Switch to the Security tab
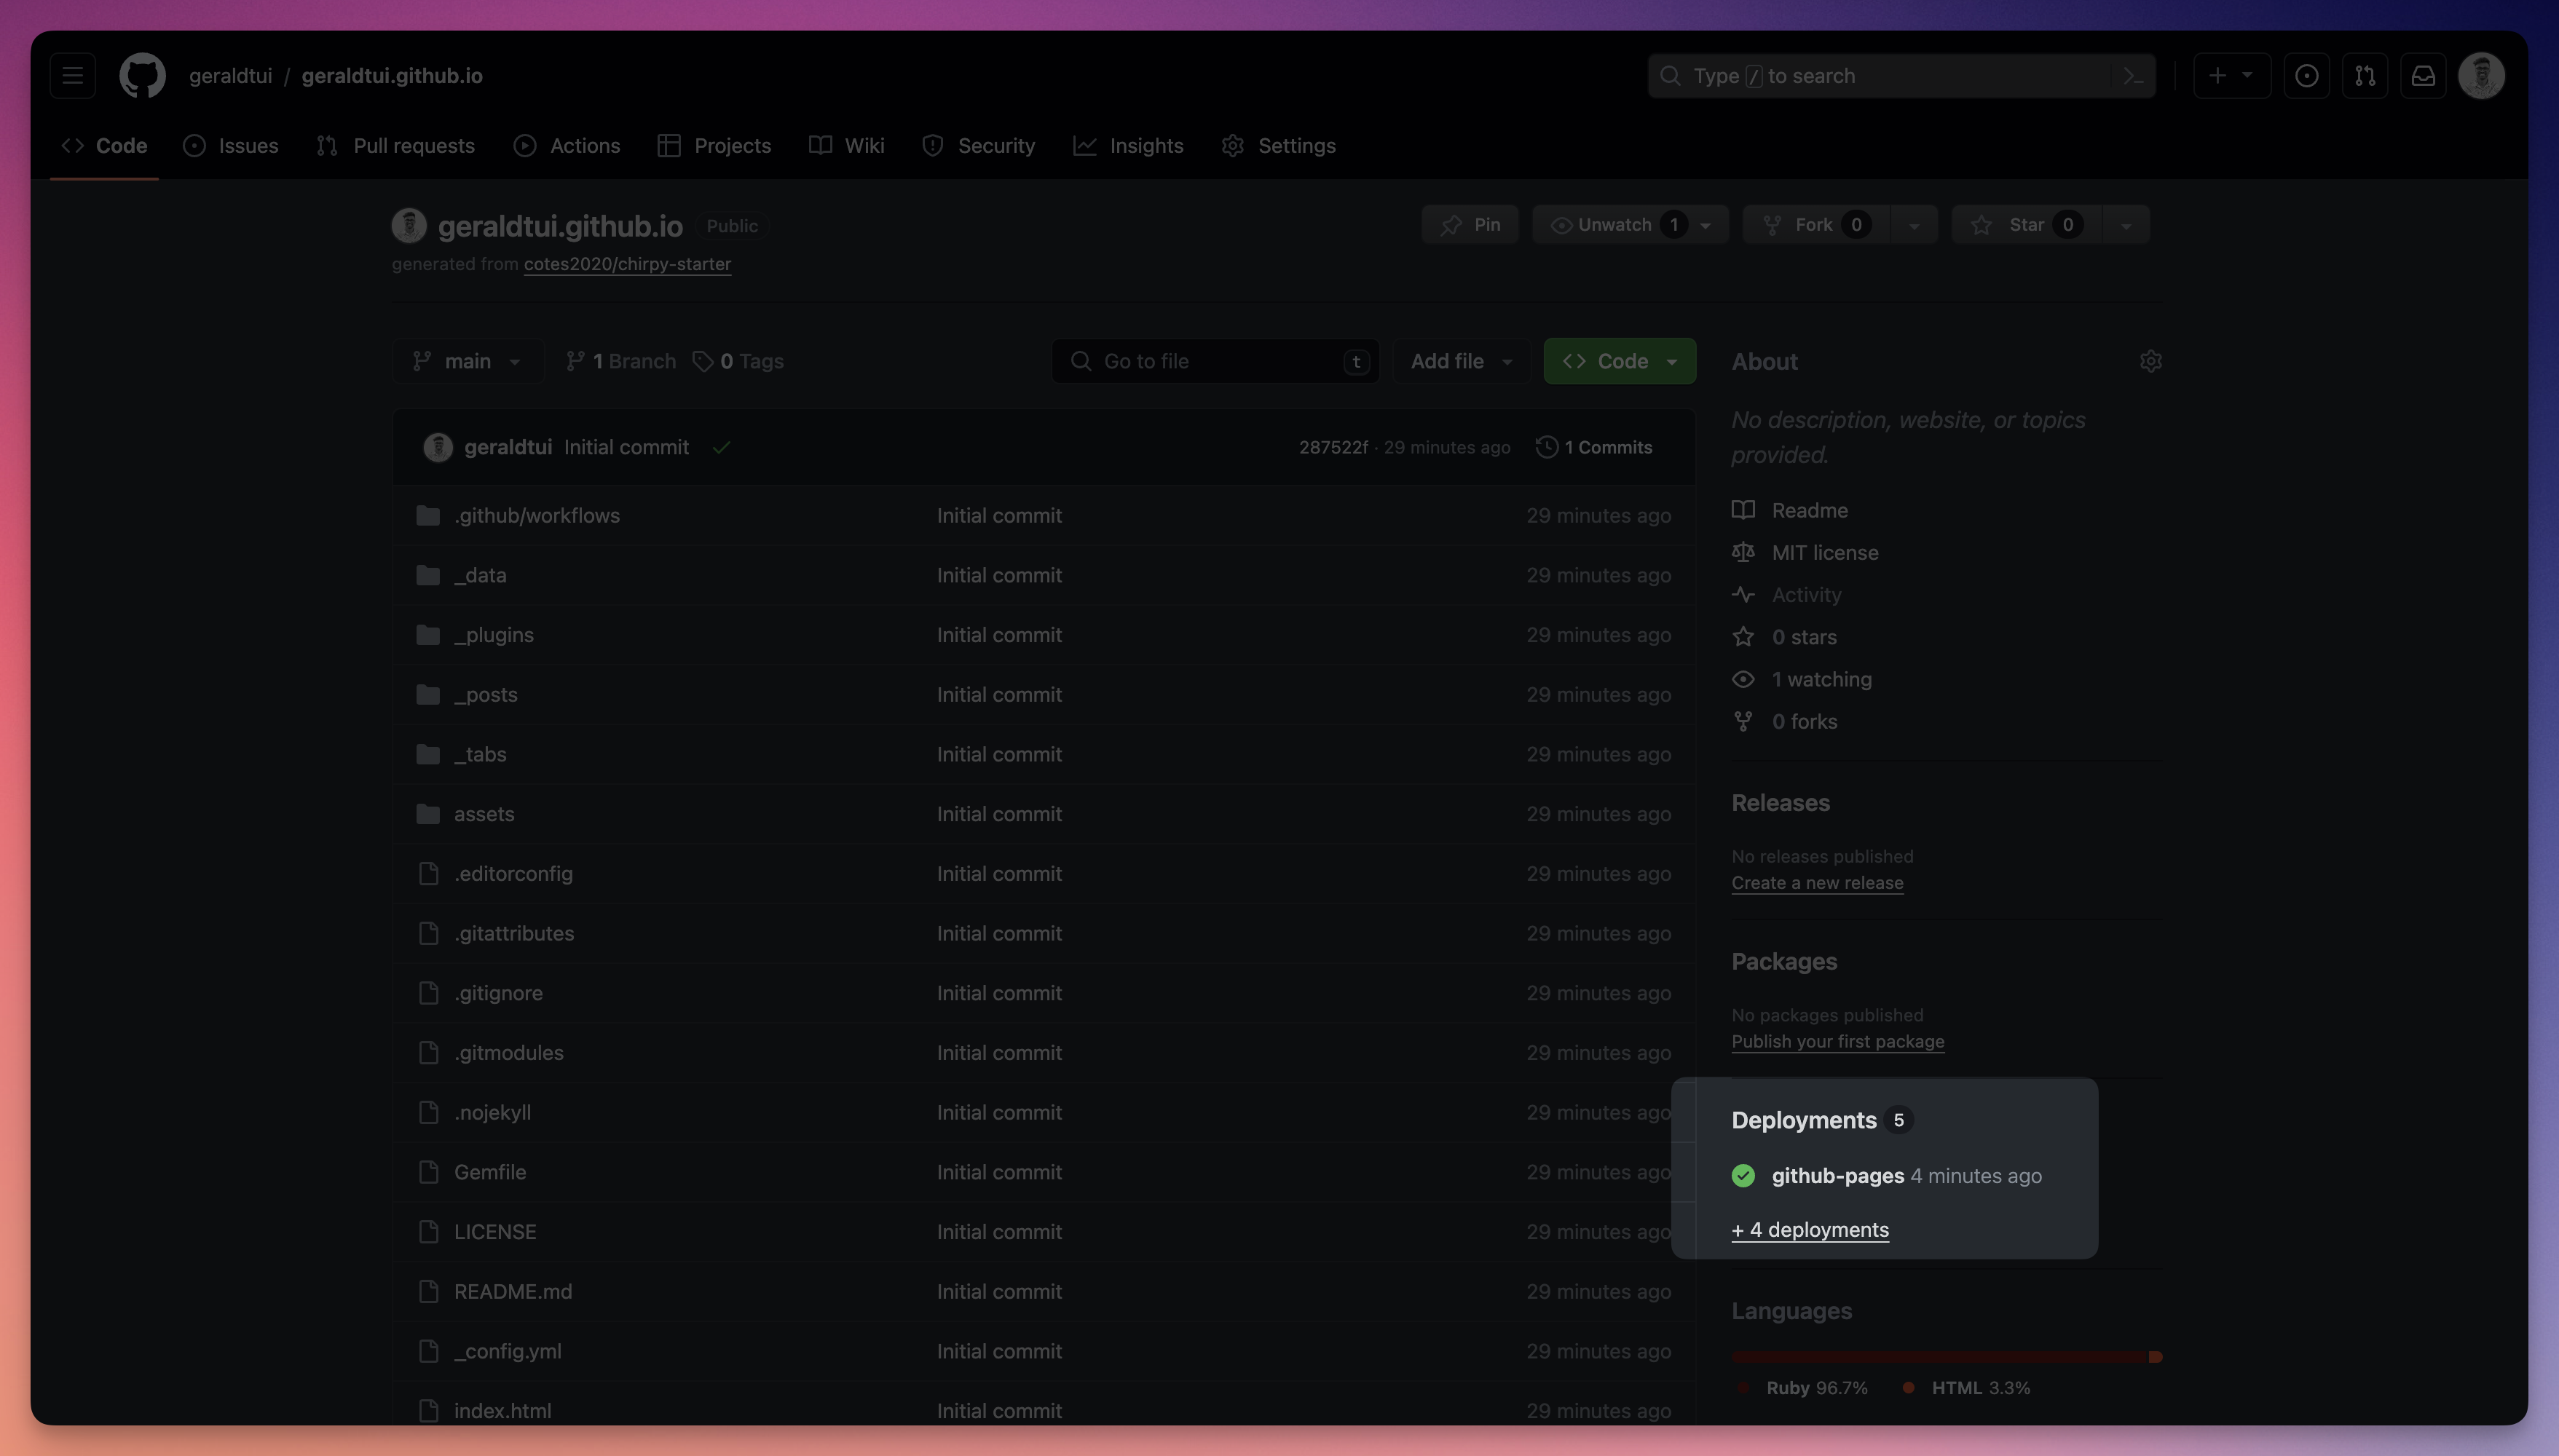 [978, 146]
